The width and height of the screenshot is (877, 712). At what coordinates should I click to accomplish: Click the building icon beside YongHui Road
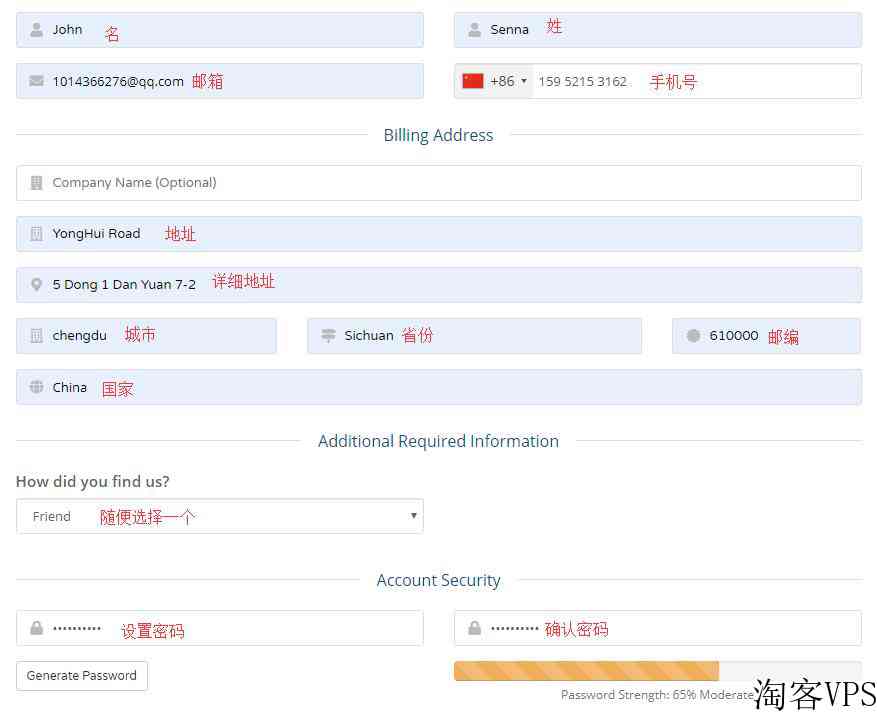point(36,234)
